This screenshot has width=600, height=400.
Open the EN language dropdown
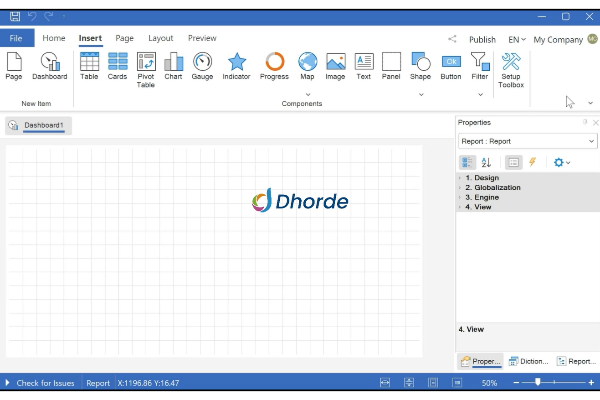516,39
